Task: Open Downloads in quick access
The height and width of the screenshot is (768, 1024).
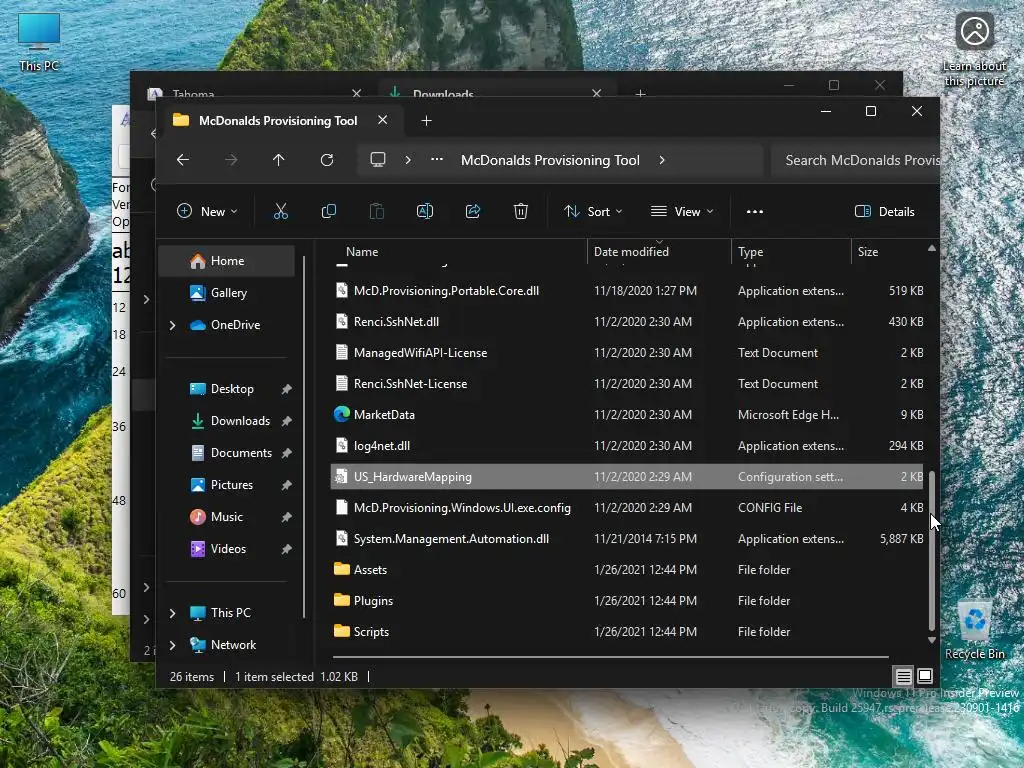Action: (240, 421)
